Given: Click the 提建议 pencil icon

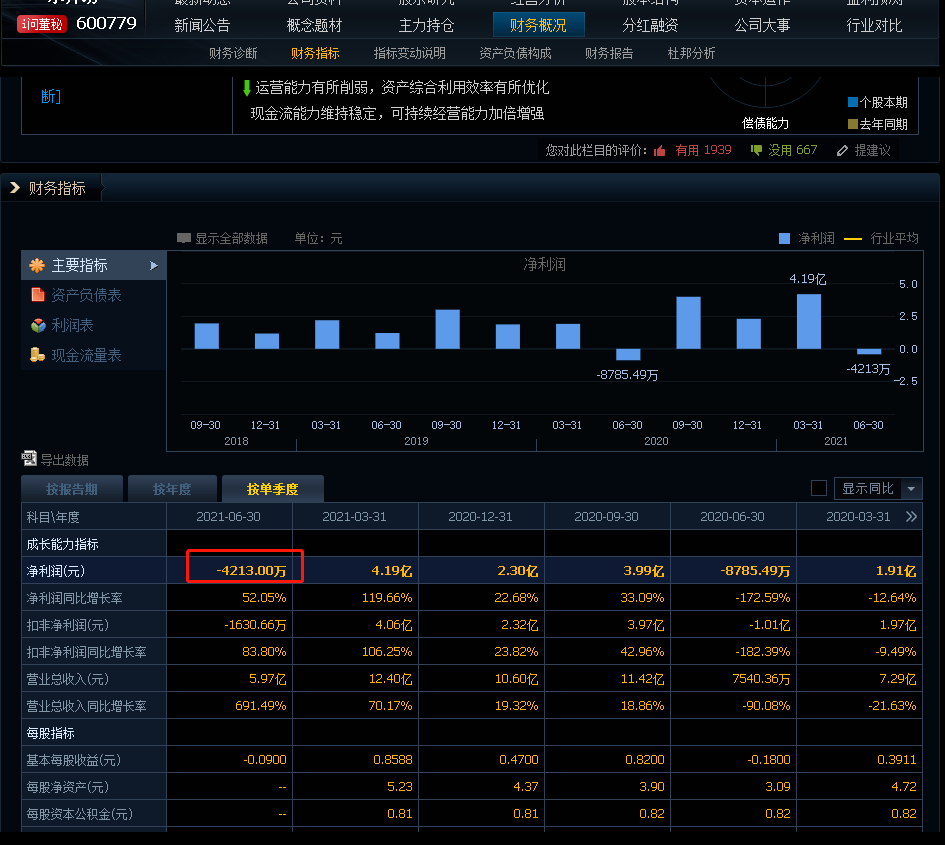Looking at the screenshot, I should [842, 150].
